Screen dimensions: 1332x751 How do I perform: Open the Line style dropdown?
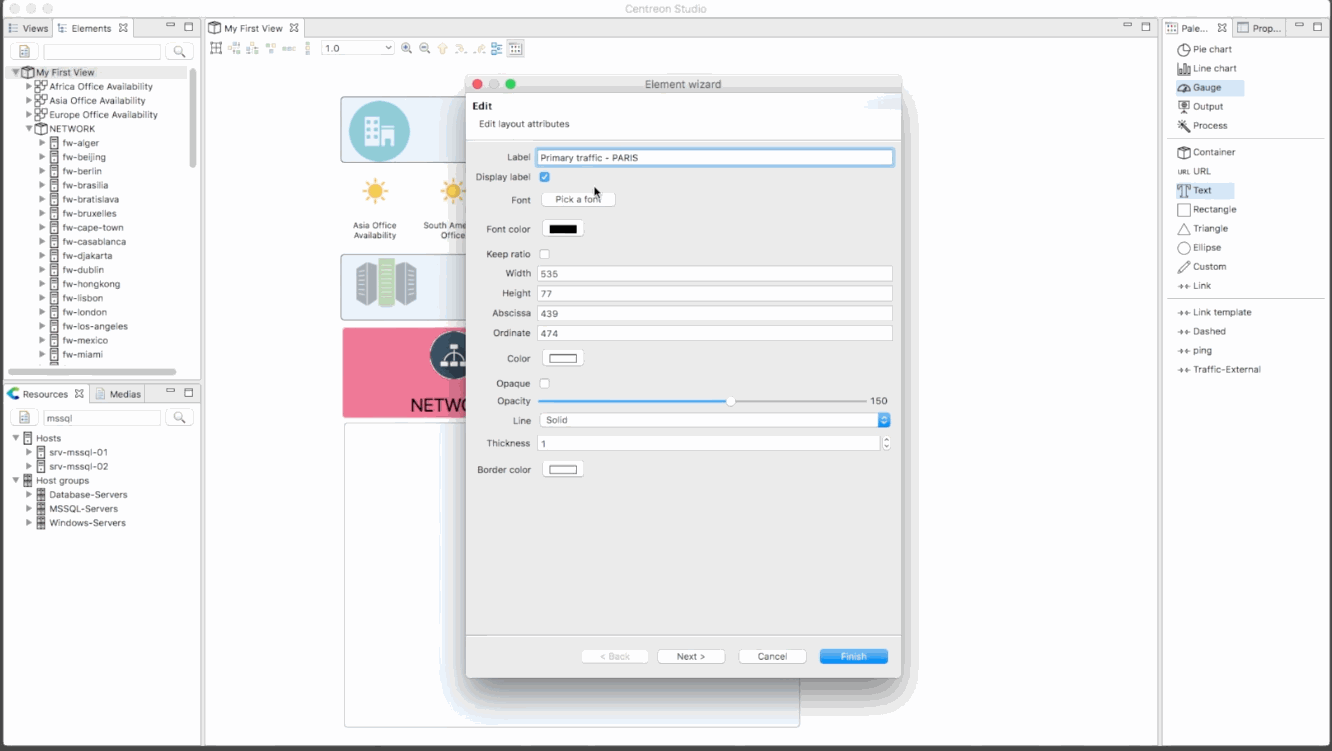point(714,420)
